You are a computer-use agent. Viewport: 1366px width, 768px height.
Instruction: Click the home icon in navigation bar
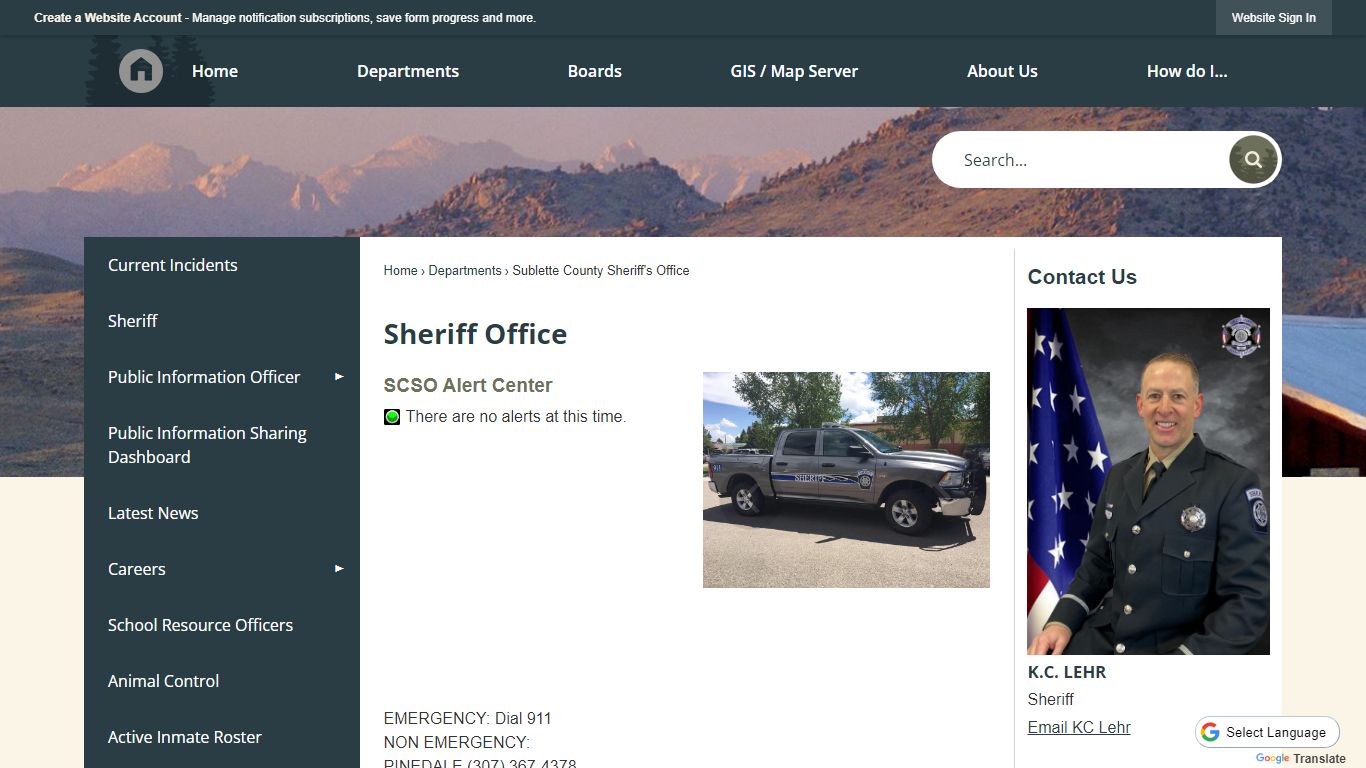click(x=141, y=71)
